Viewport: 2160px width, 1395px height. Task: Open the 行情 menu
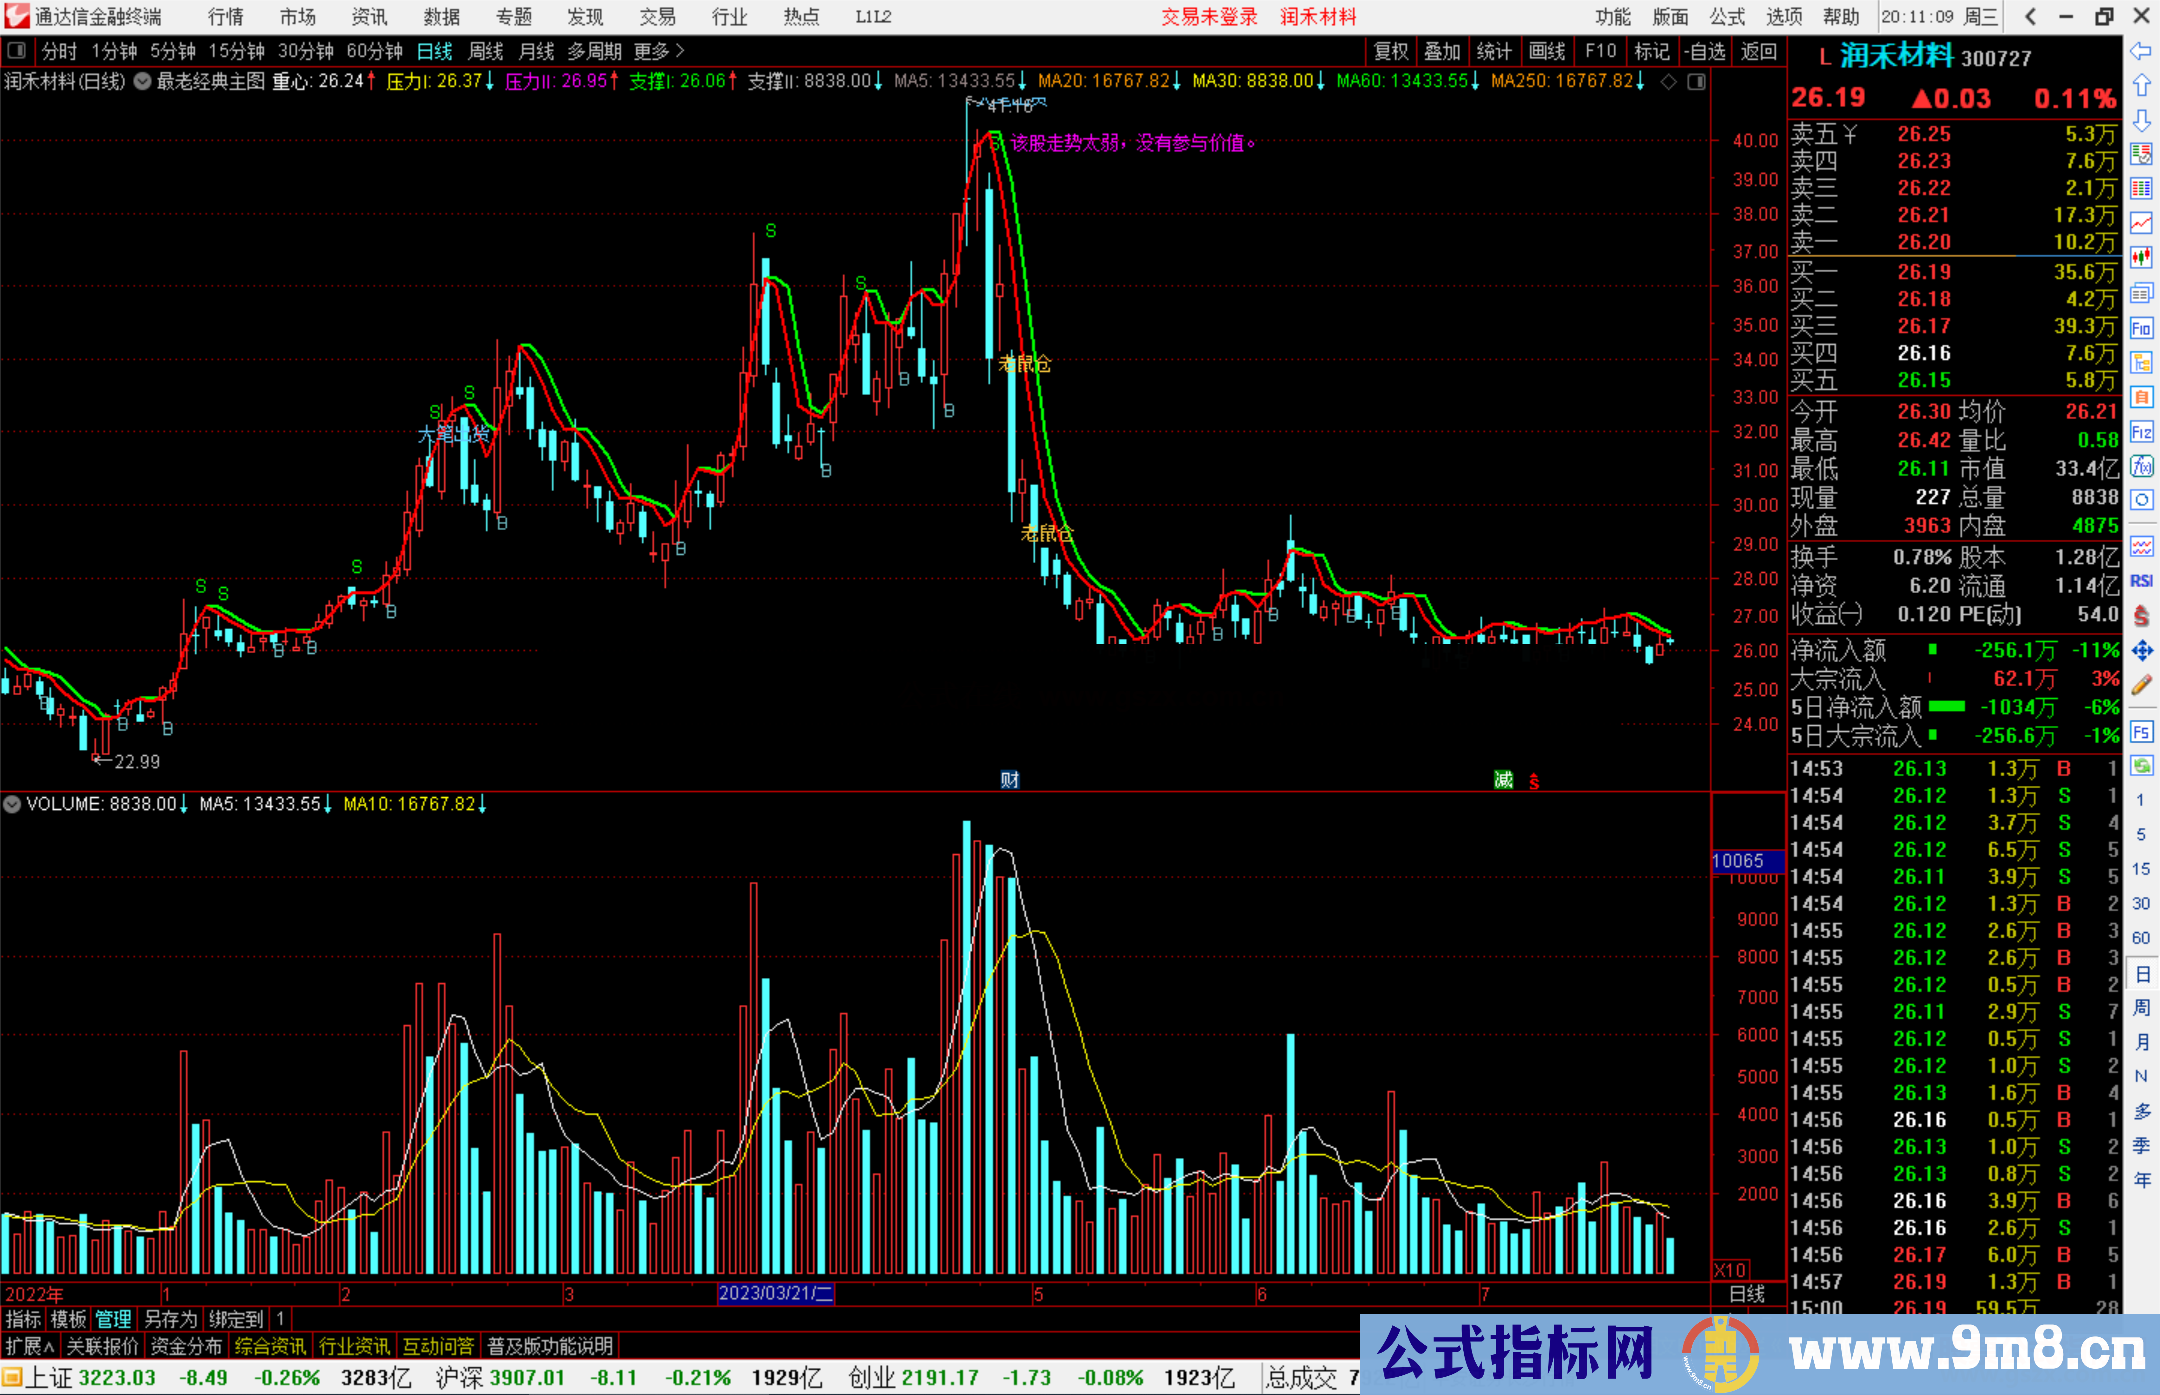coord(225,17)
